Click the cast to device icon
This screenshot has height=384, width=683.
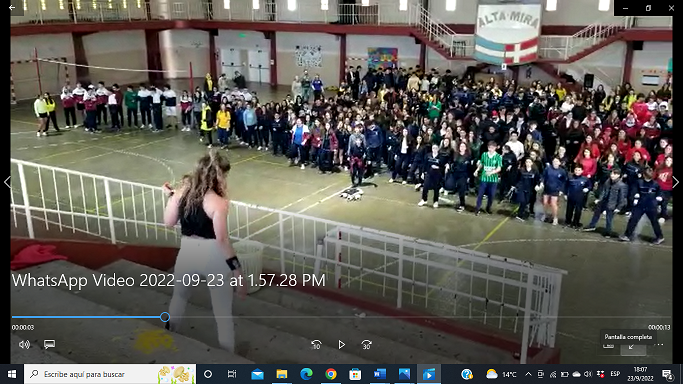pyautogui.click(x=608, y=346)
